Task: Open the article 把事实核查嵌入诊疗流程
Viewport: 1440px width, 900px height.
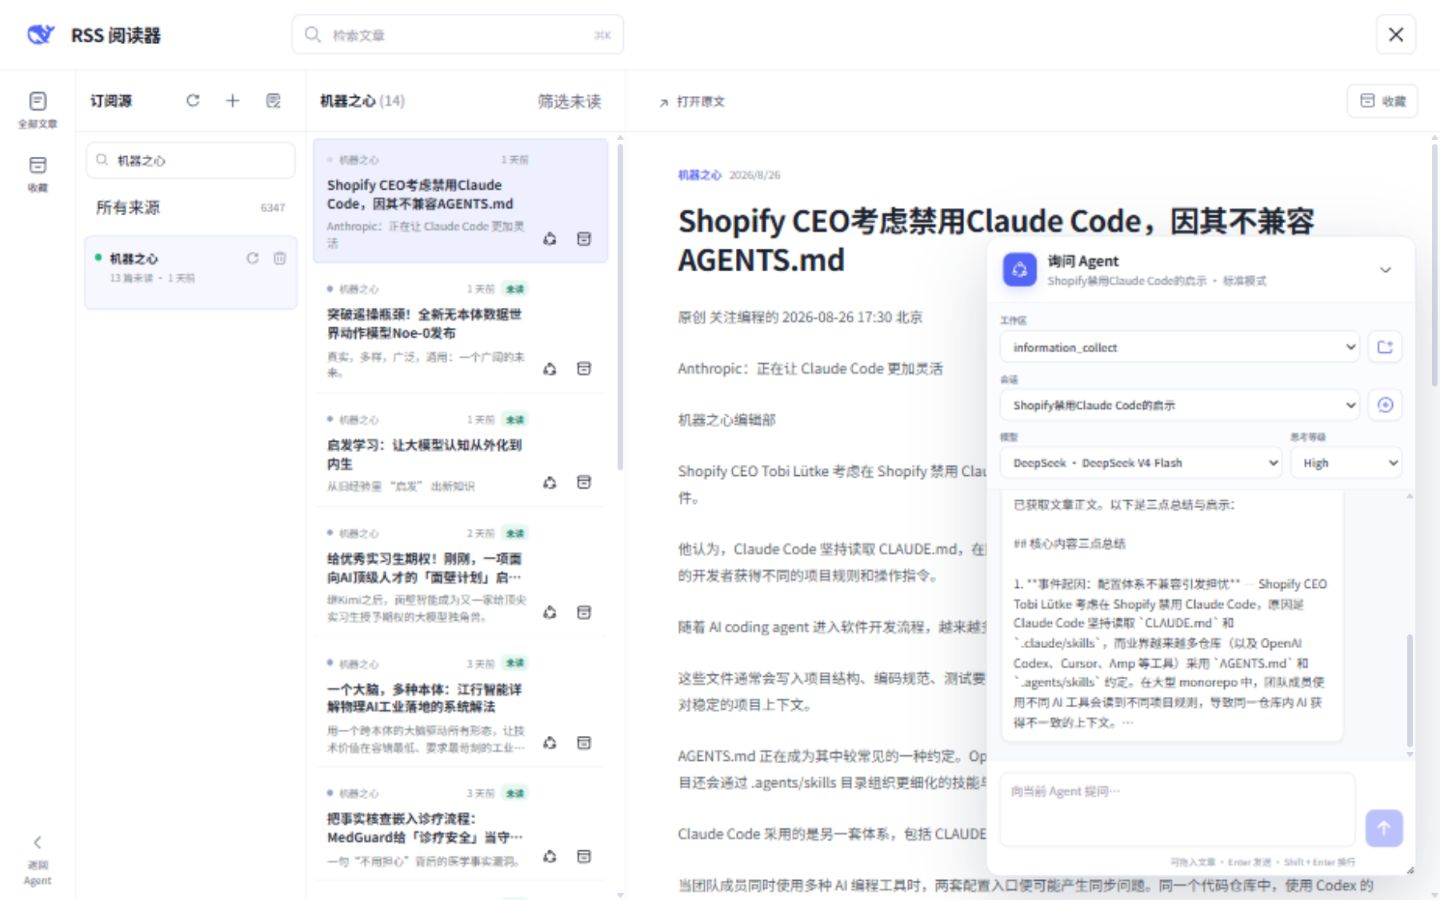Action: (x=424, y=827)
